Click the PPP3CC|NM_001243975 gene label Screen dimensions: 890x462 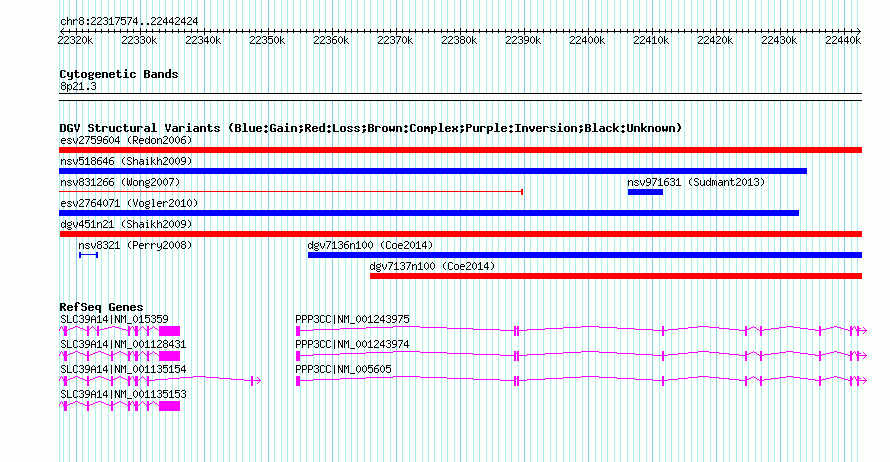point(352,320)
